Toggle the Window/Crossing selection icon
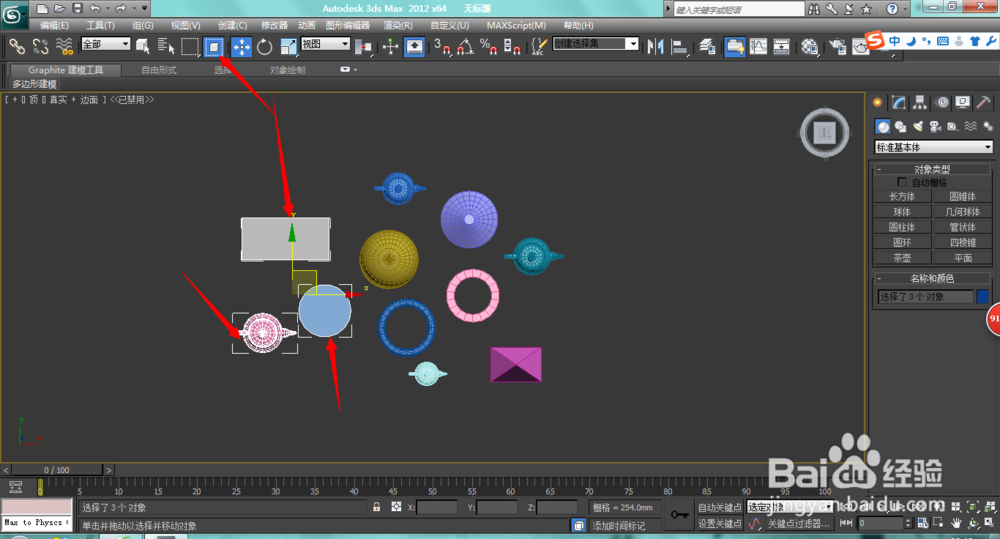 (214, 46)
